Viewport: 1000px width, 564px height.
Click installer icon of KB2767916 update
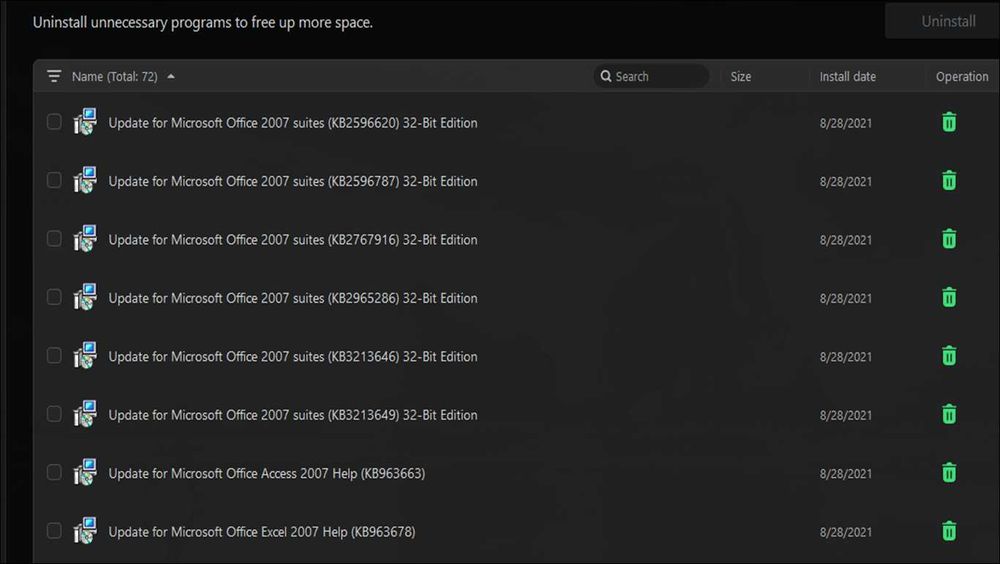pos(85,239)
